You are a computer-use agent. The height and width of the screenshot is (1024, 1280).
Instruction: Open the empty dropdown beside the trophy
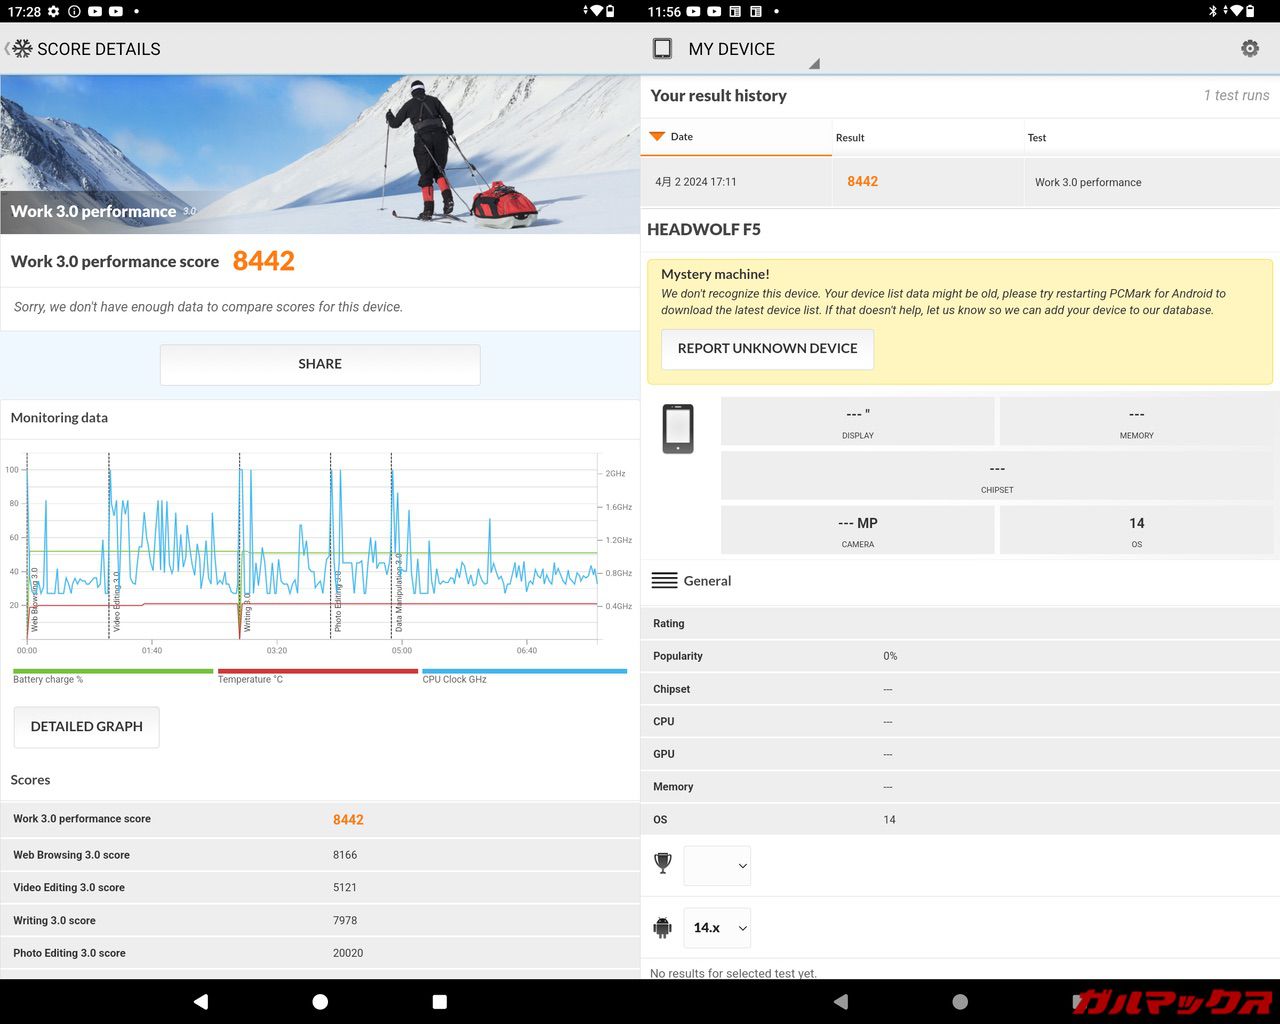pyautogui.click(x=717, y=865)
